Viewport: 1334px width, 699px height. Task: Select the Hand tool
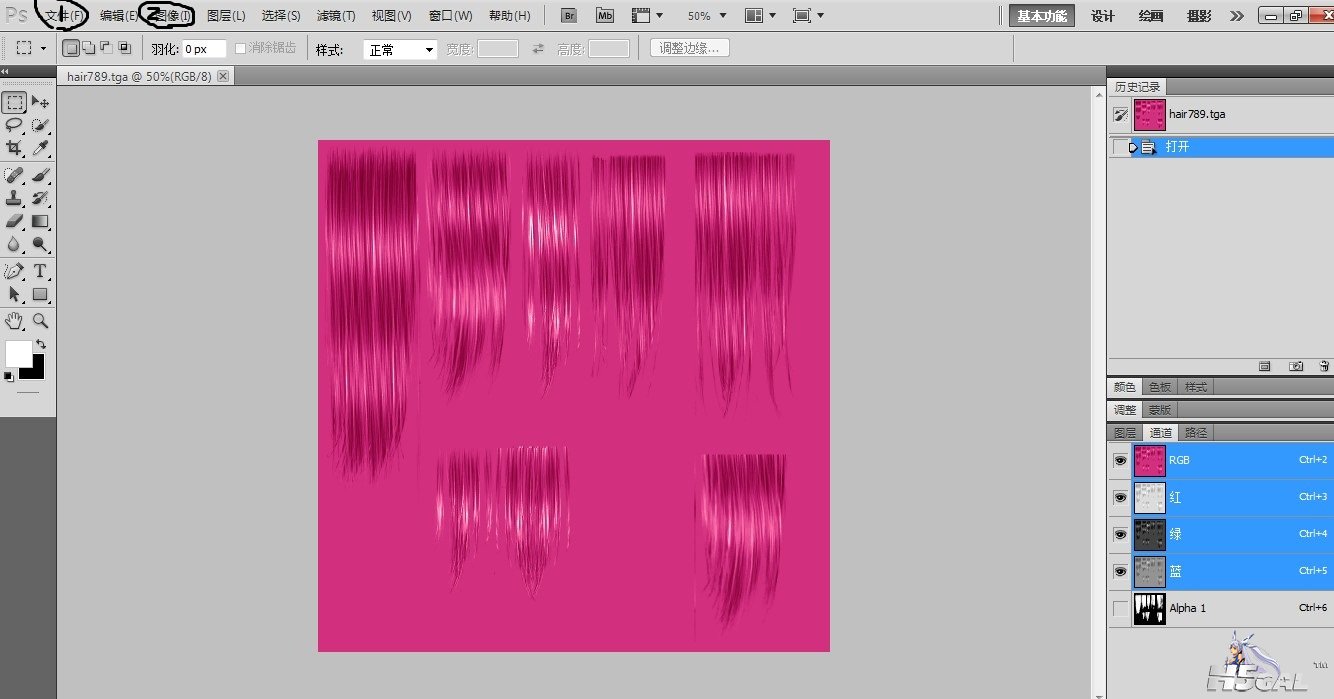14,321
